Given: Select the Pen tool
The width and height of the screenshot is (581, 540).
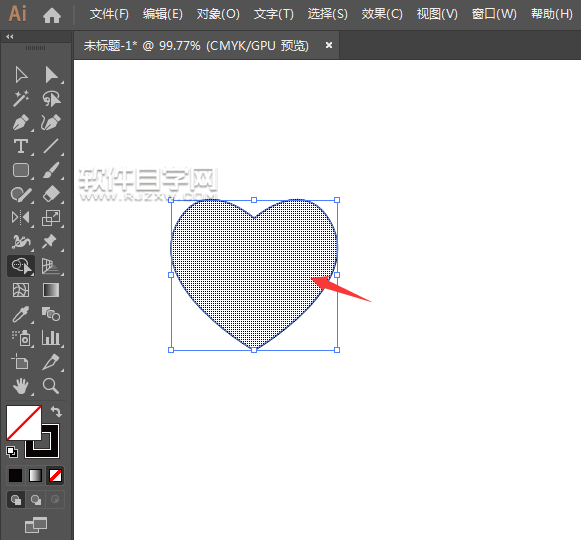Looking at the screenshot, I should (21, 123).
